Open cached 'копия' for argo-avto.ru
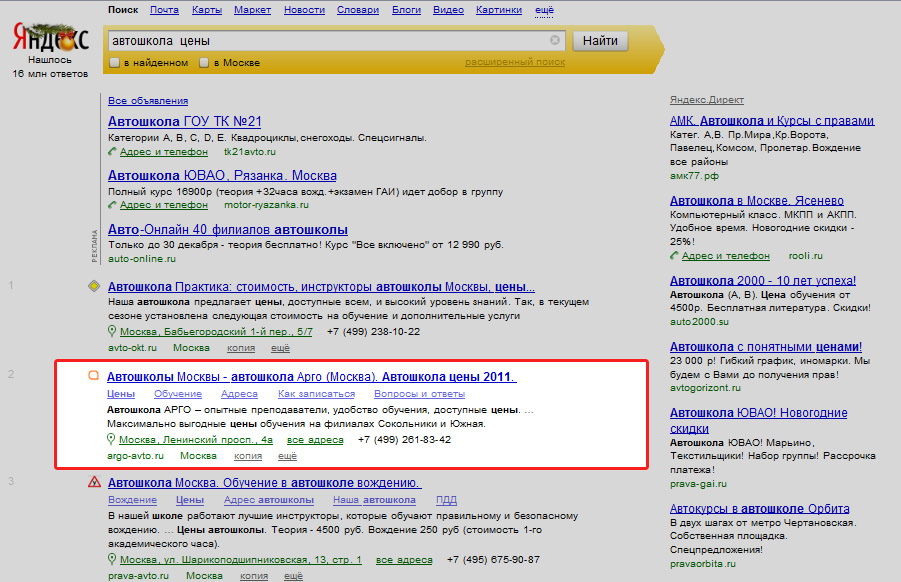This screenshot has width=901, height=582. tap(248, 456)
